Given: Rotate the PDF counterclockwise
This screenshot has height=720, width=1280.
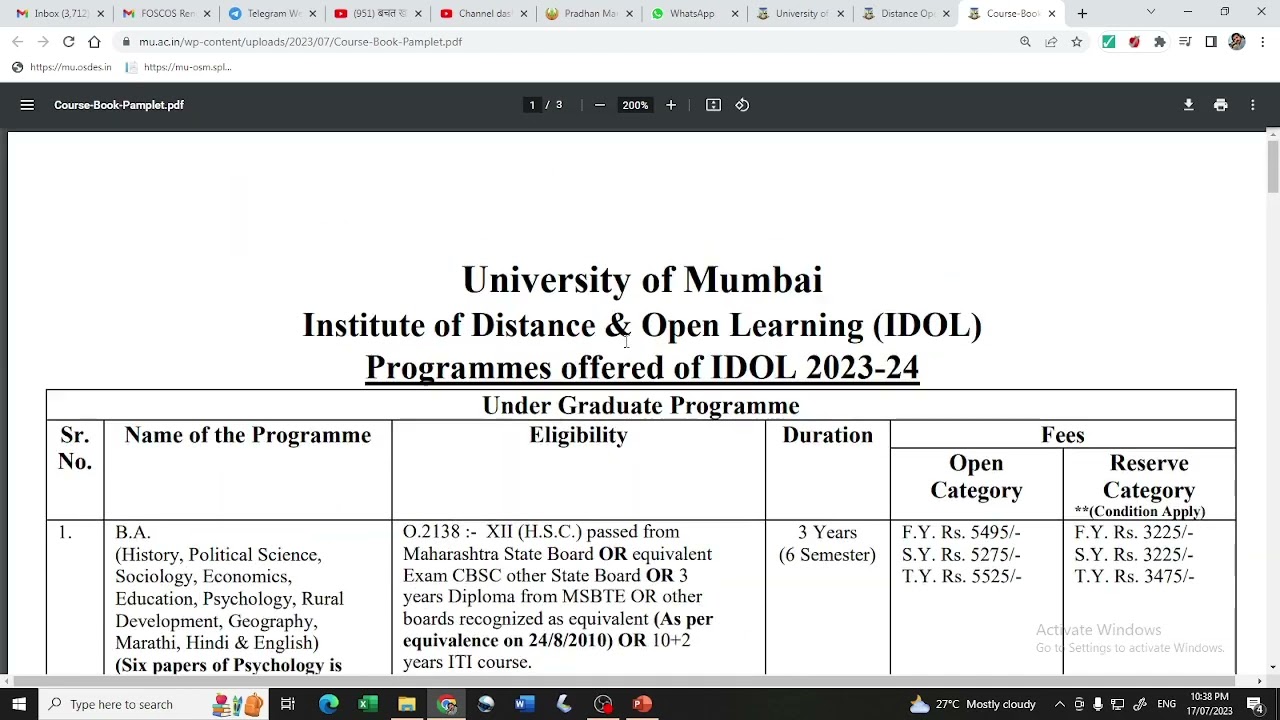Looking at the screenshot, I should point(742,105).
